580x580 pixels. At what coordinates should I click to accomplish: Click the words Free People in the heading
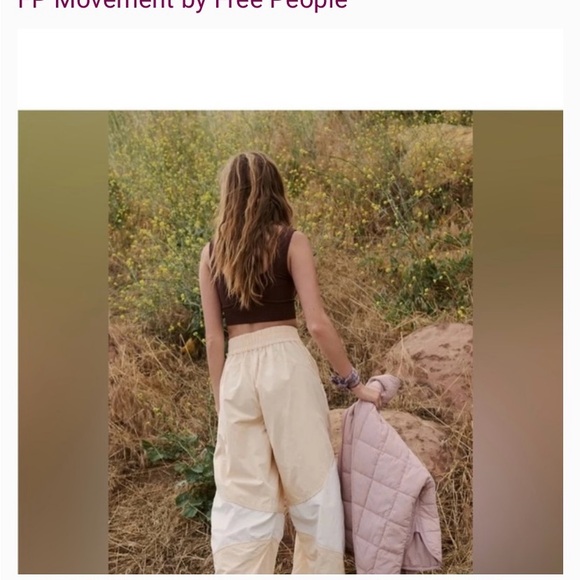280,4
